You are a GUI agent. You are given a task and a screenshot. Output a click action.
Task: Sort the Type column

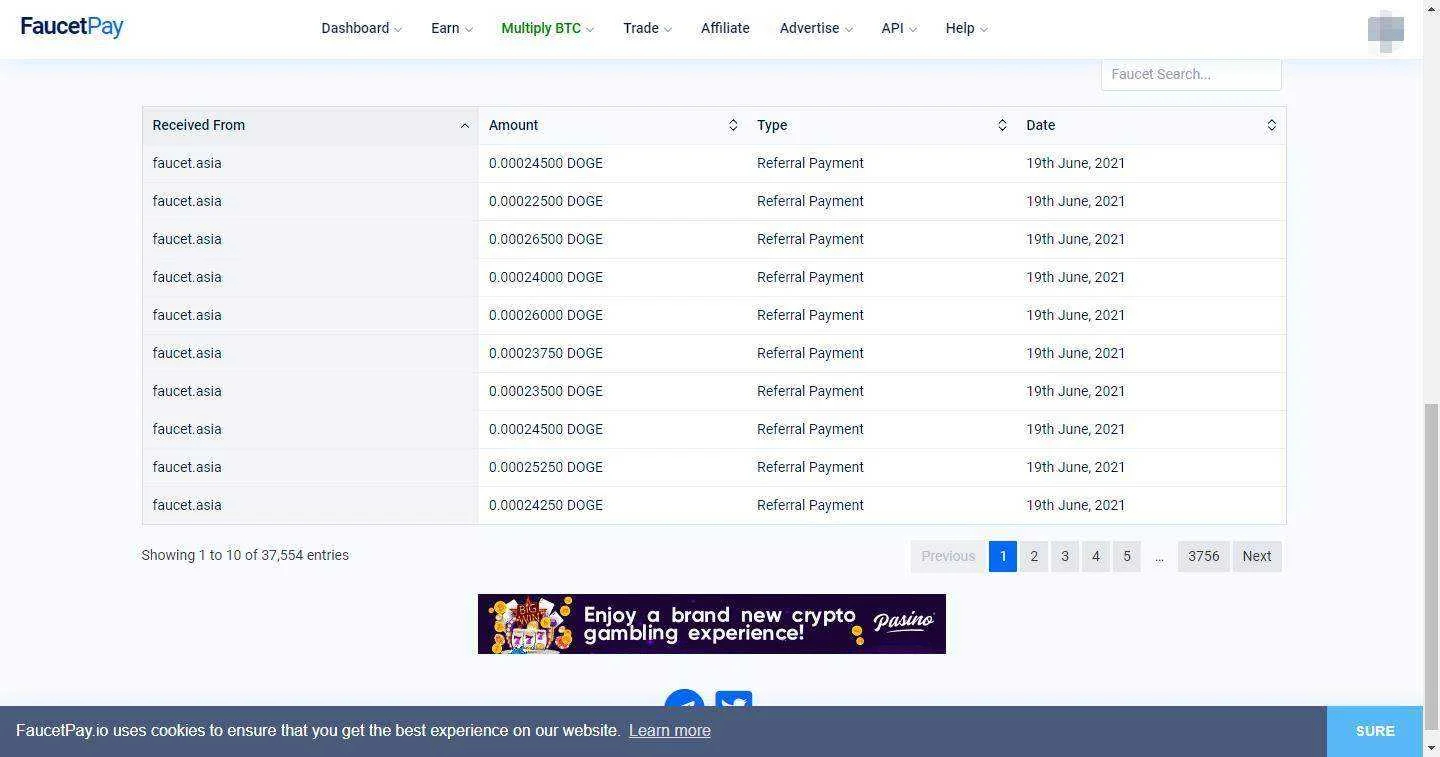[1002, 125]
